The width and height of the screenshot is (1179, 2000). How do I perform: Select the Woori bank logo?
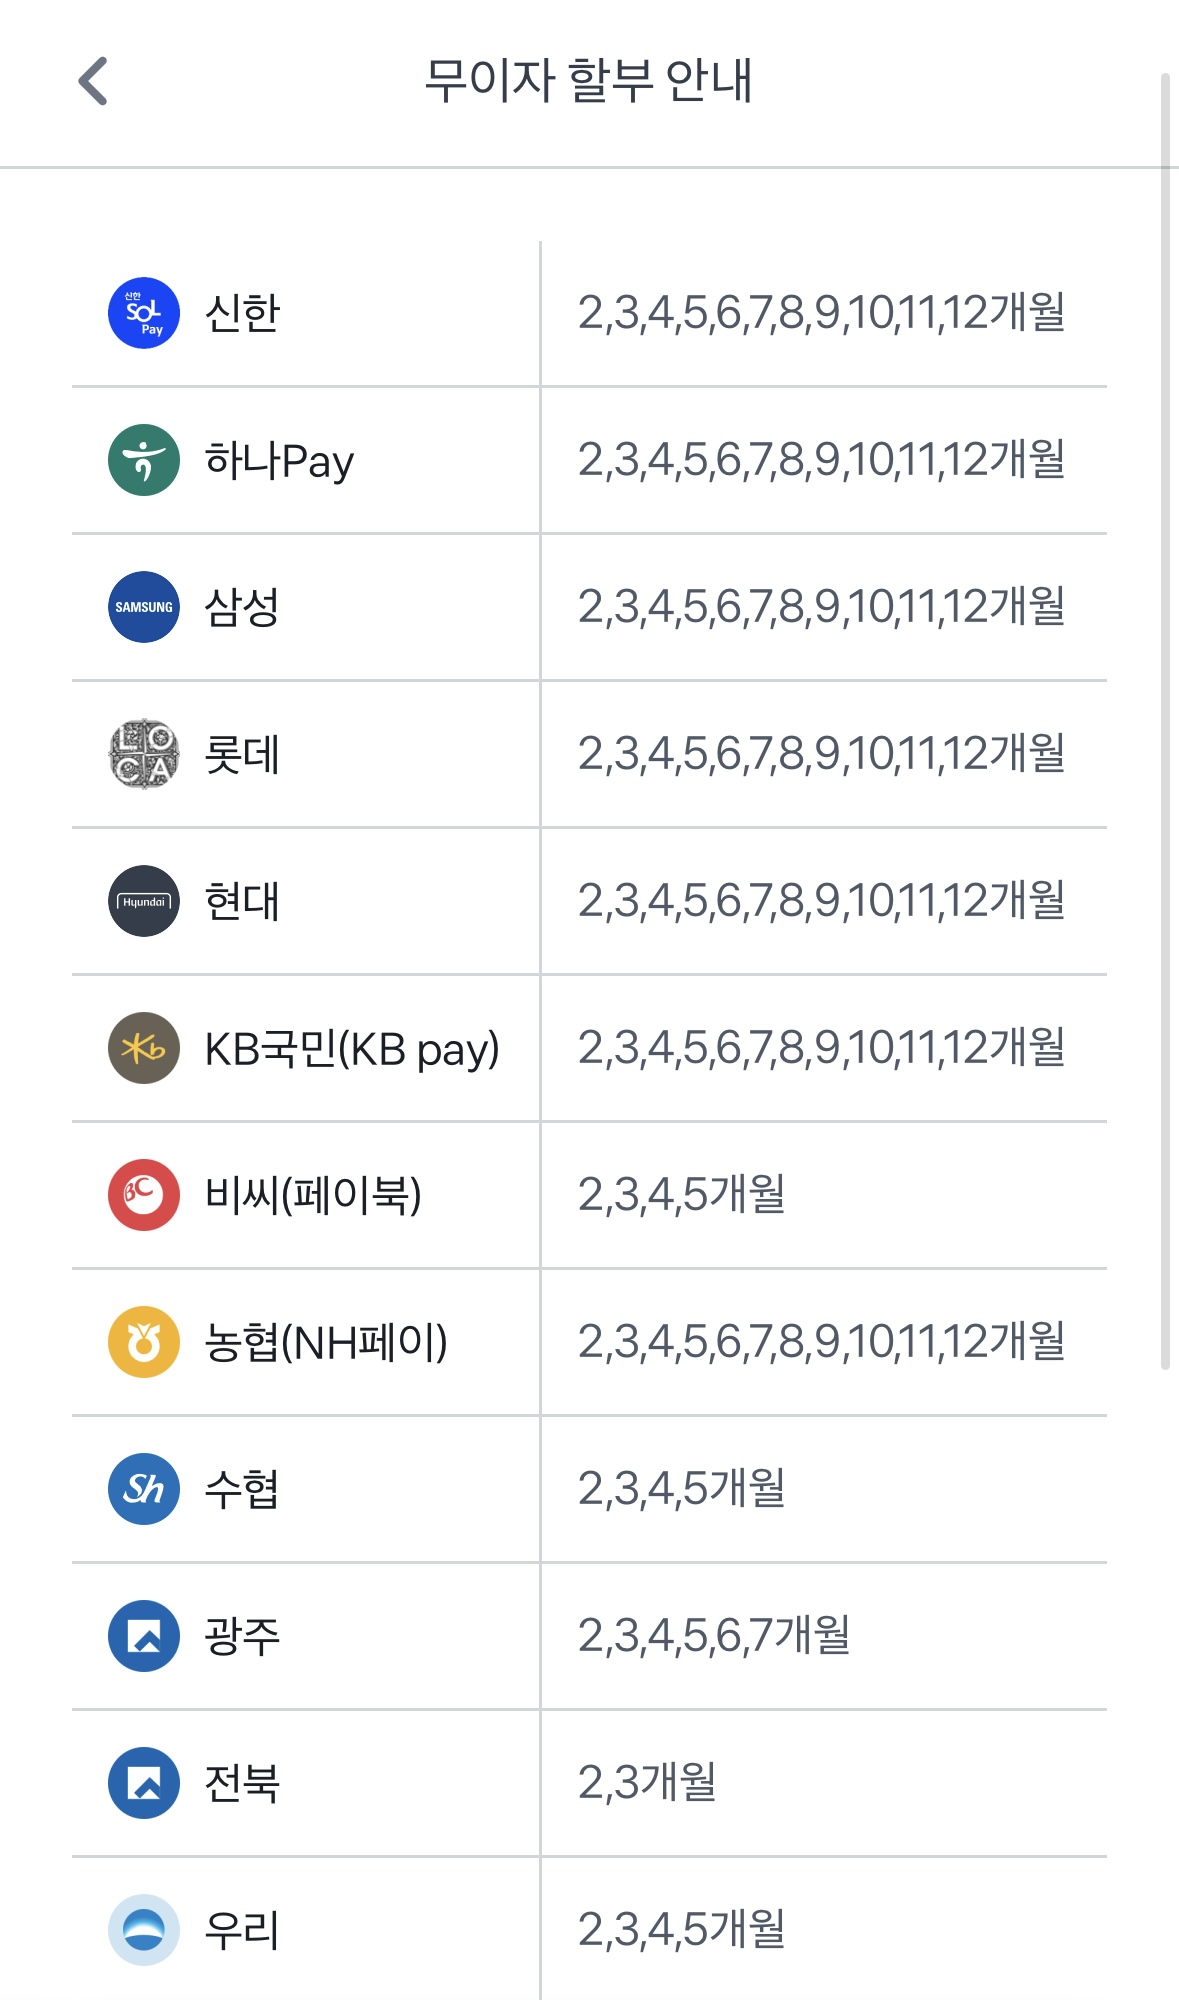point(144,1930)
